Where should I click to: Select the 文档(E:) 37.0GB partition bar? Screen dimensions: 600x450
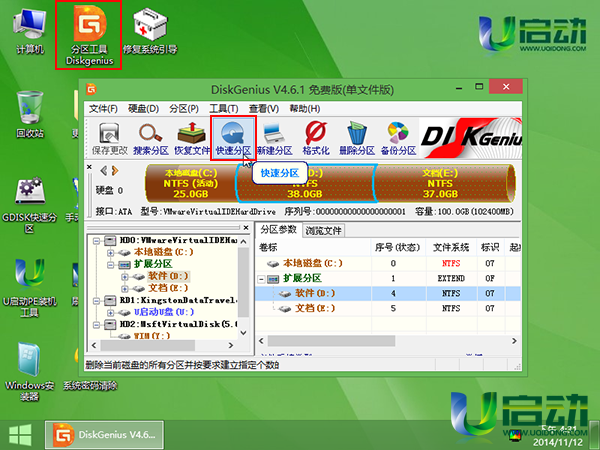445,184
